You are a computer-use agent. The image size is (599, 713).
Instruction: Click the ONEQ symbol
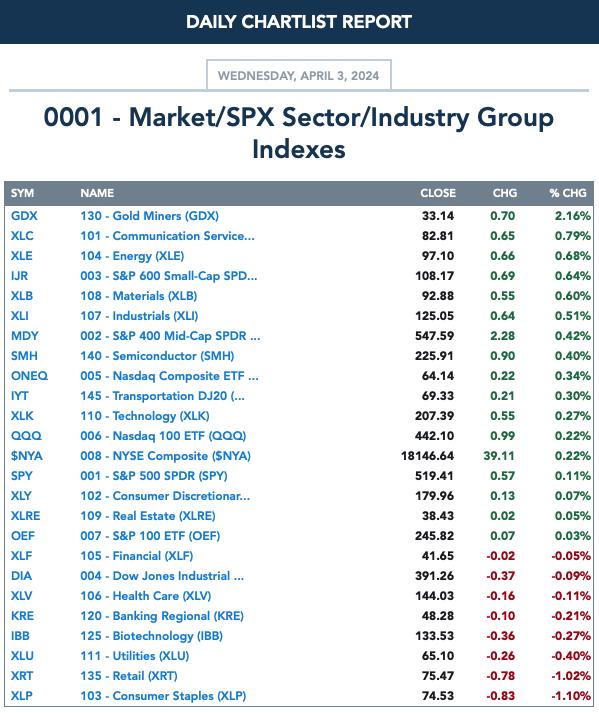(x=29, y=376)
